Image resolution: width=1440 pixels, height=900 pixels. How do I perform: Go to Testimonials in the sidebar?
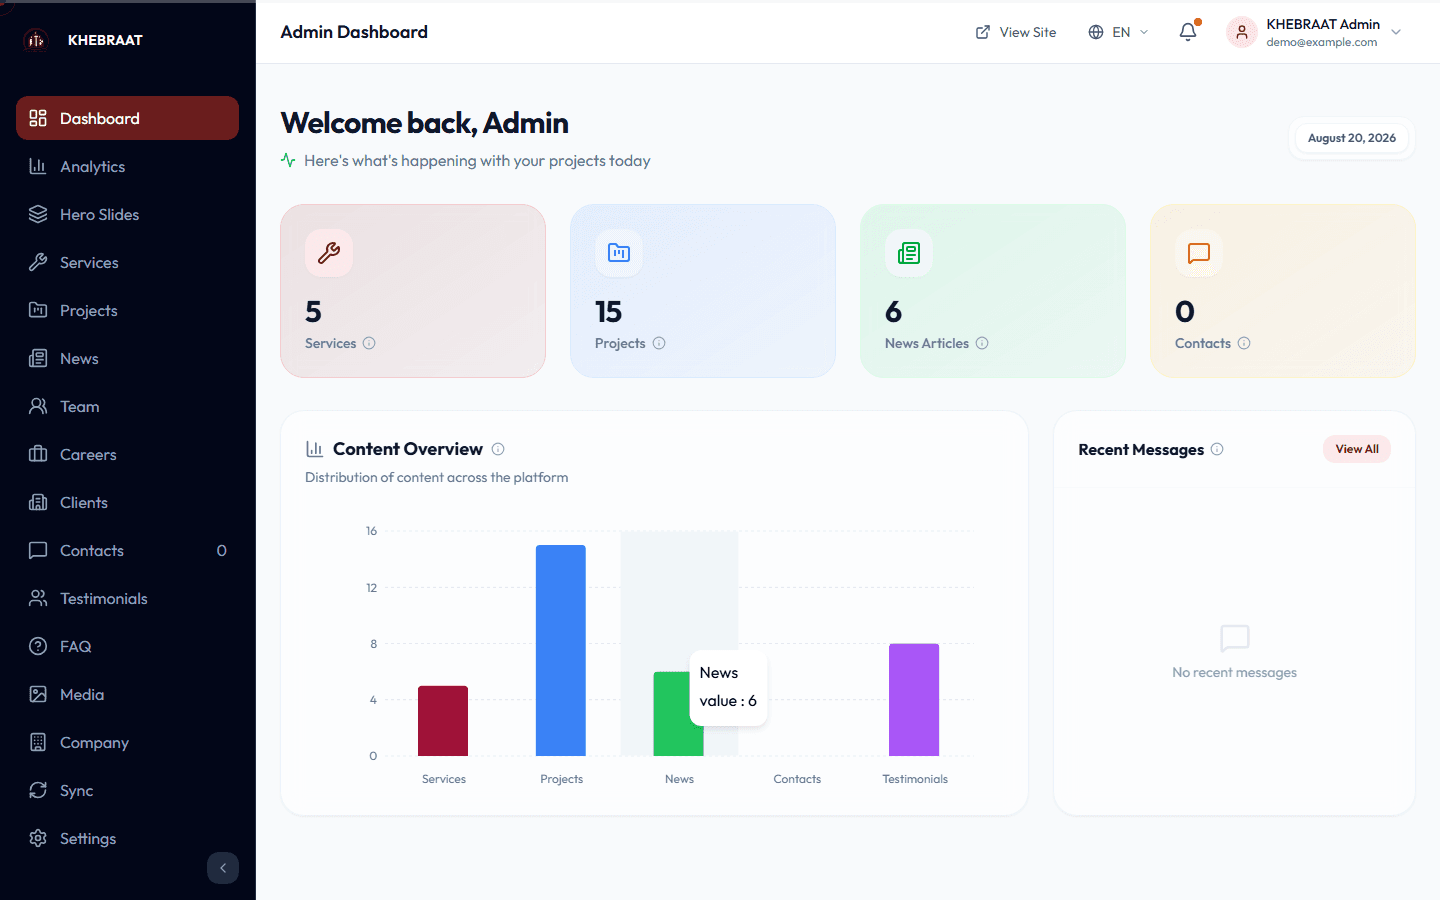coord(127,598)
